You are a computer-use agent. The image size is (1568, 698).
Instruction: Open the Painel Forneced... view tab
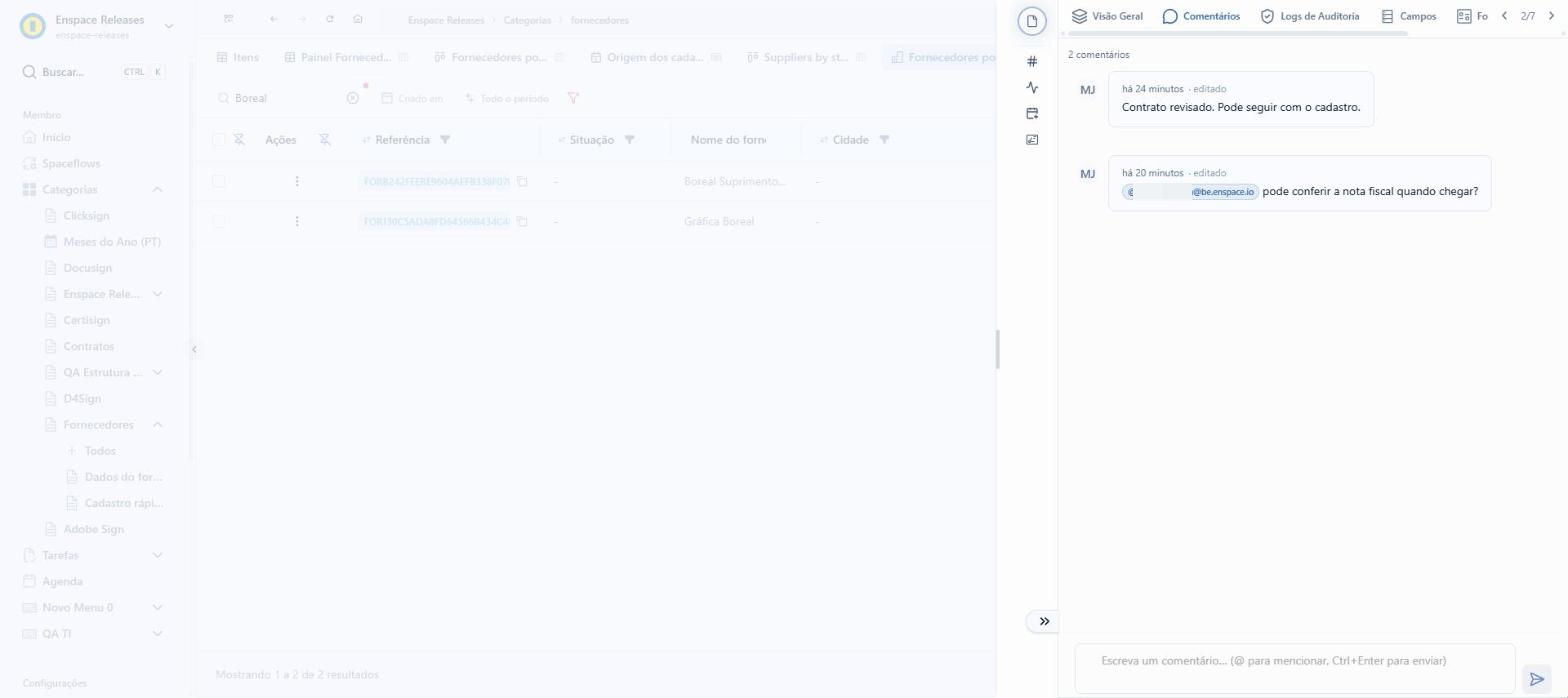point(346,57)
